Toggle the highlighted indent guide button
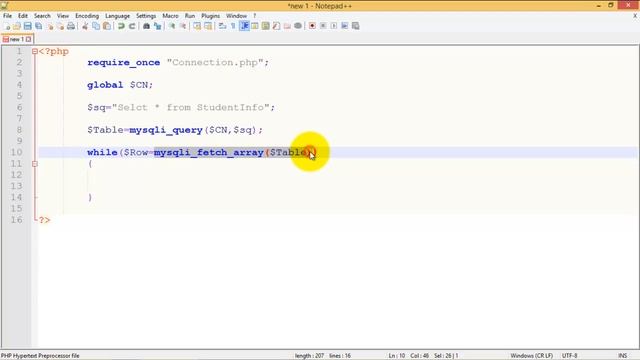640x360 pixels. [244, 26]
